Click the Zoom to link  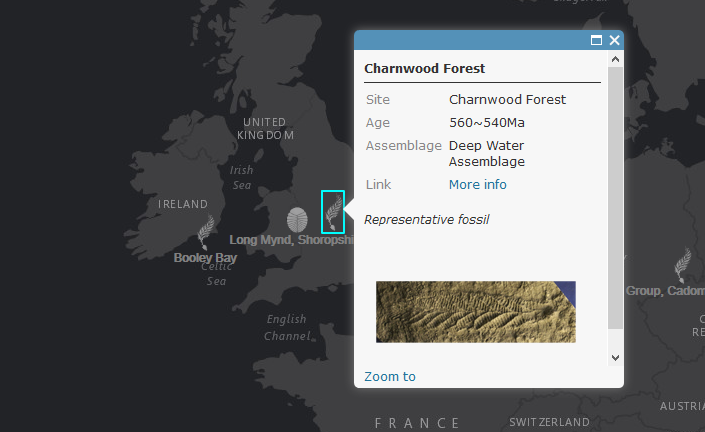[390, 376]
